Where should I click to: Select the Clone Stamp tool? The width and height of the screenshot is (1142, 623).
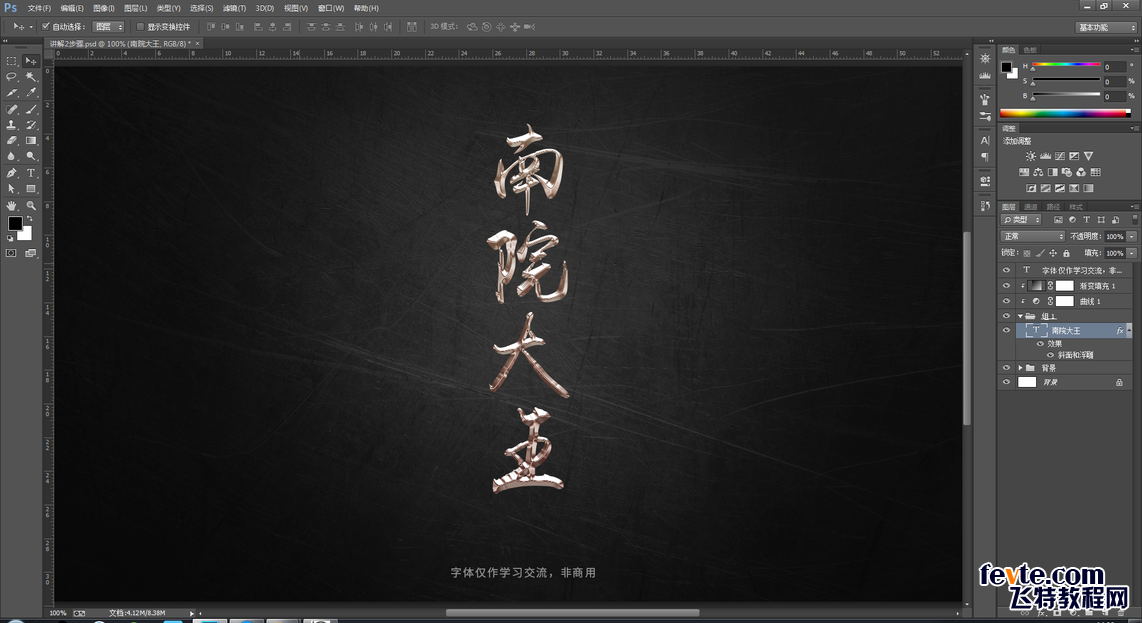coord(11,125)
